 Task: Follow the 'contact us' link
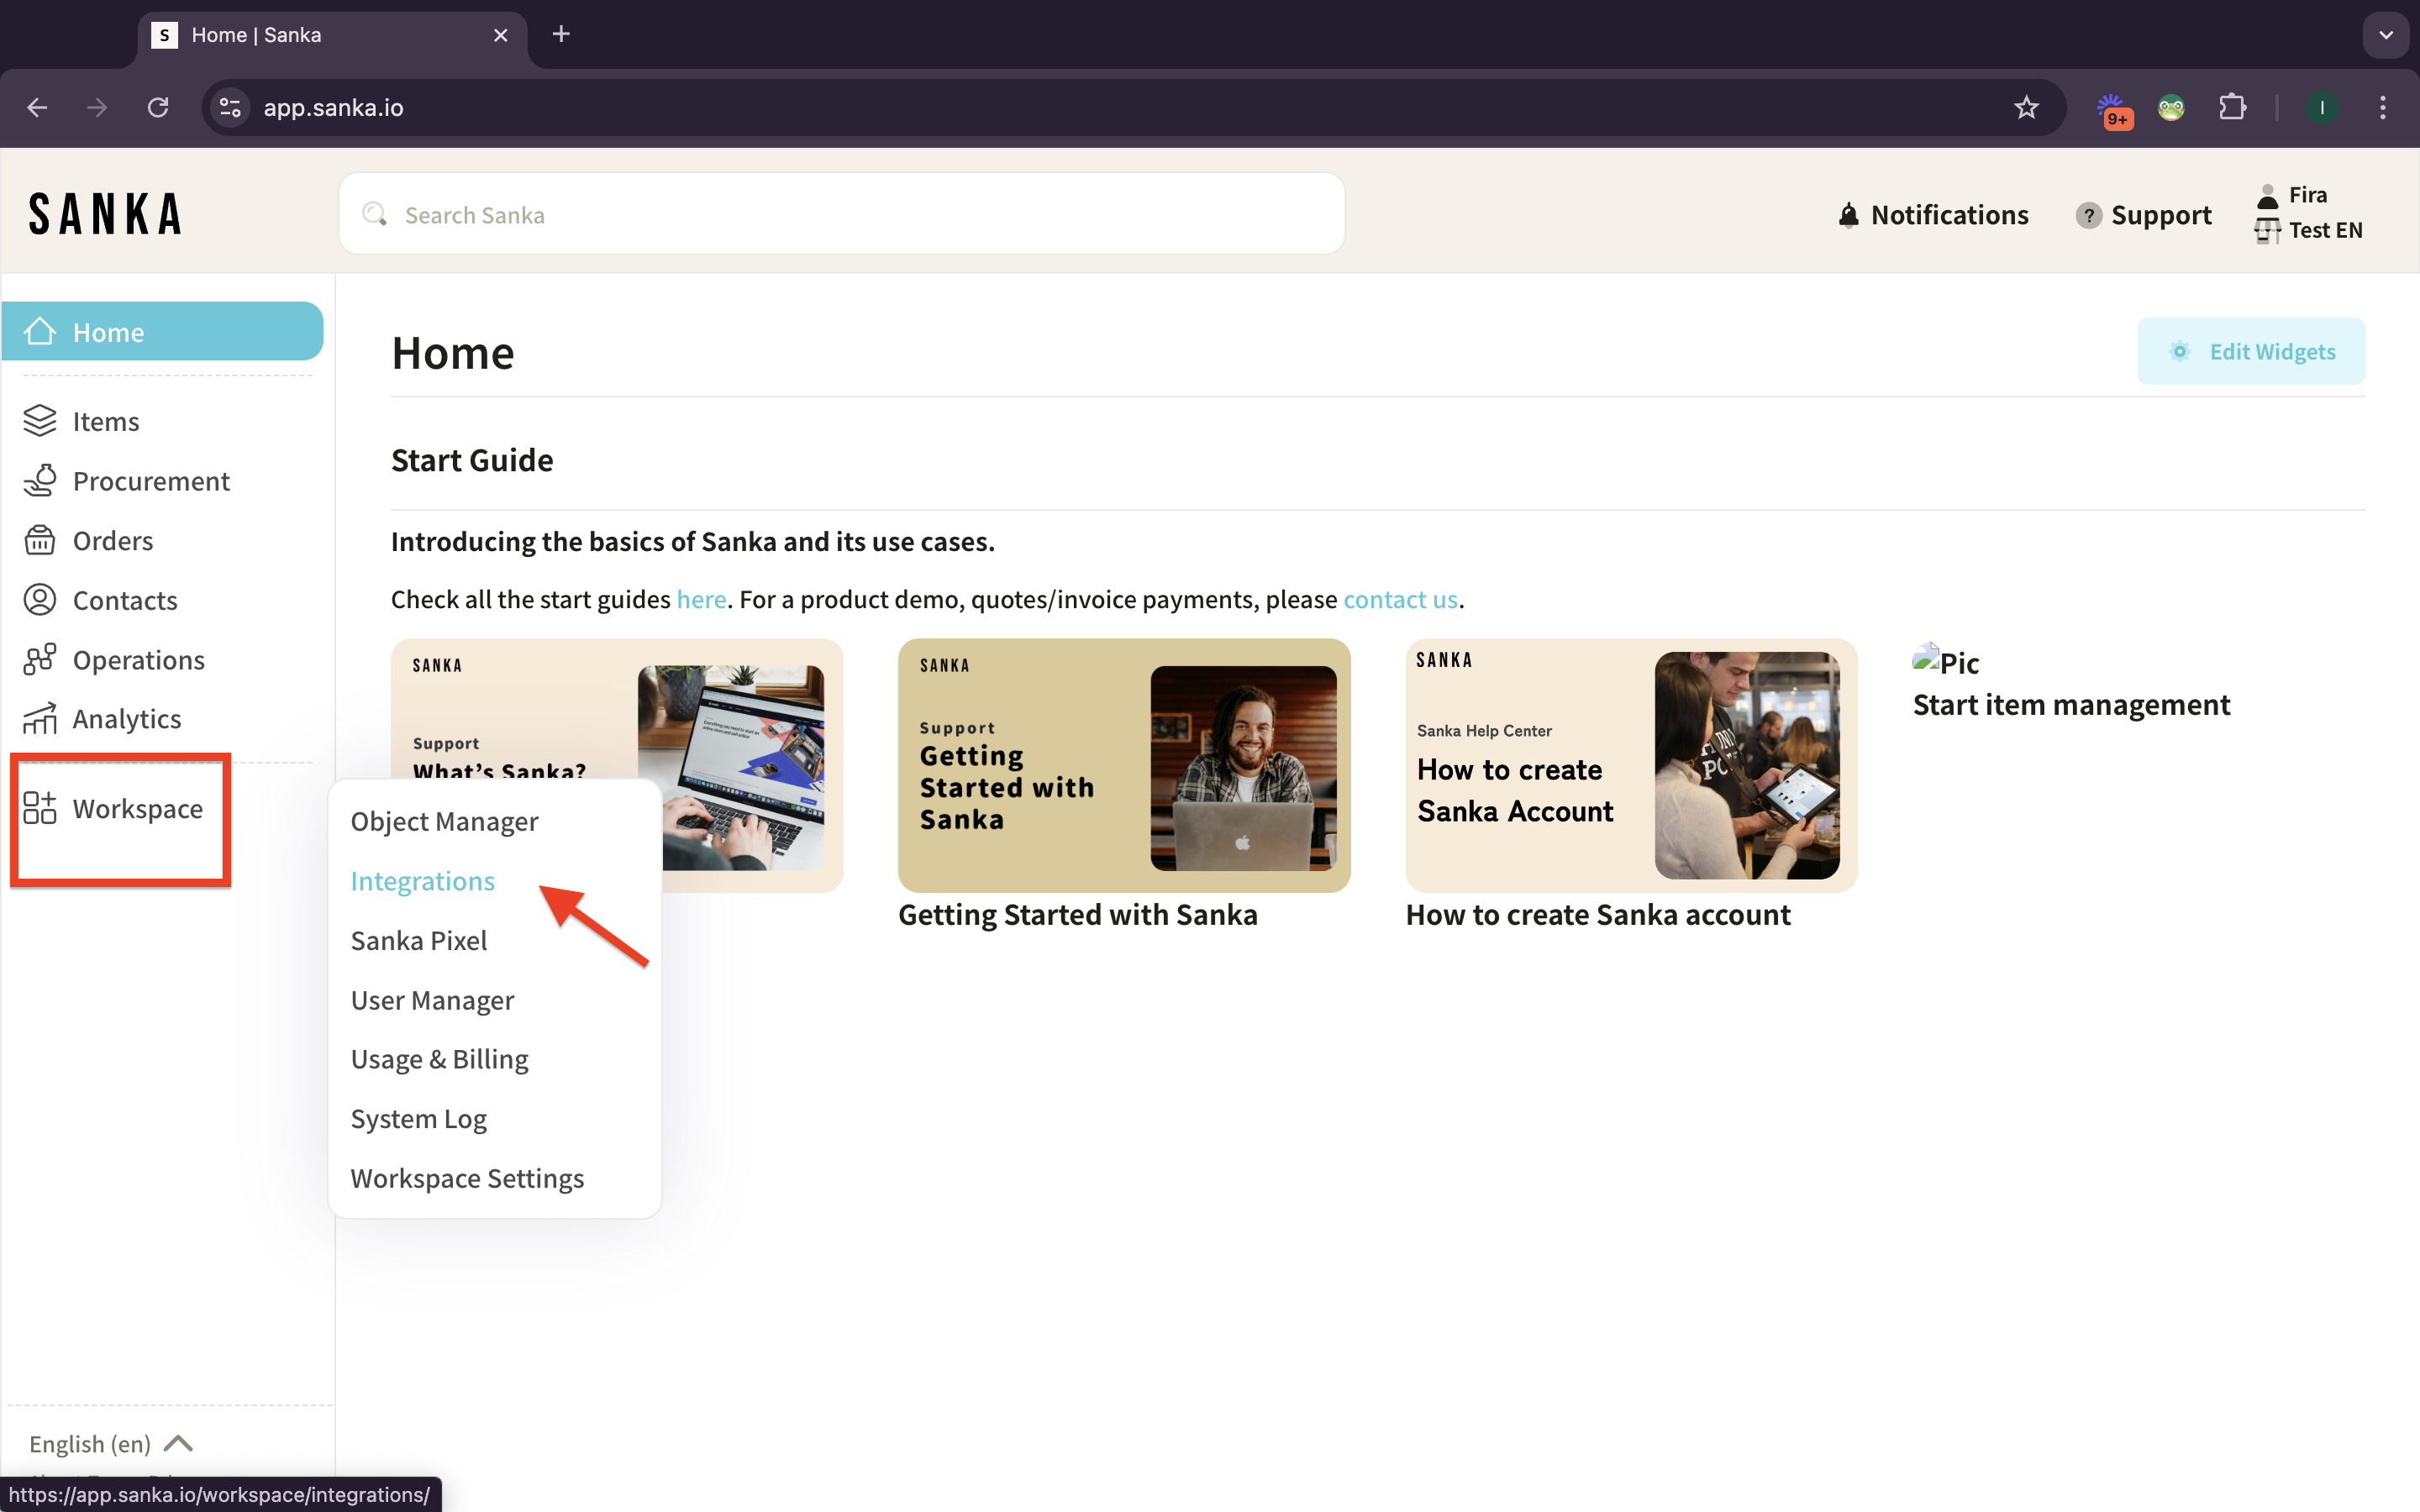[x=1399, y=599]
